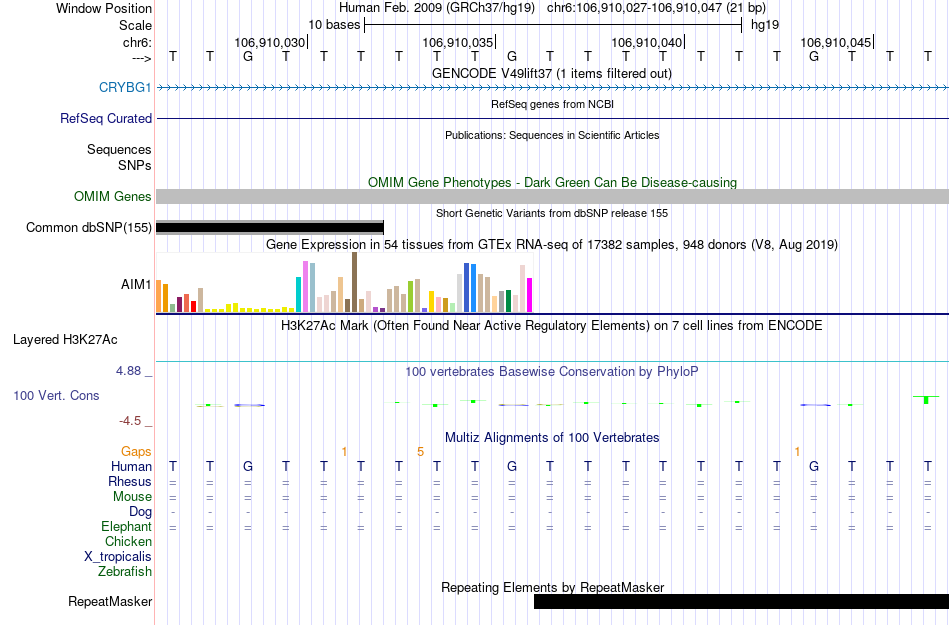Click the CRYBG1 gene label

click(125, 87)
